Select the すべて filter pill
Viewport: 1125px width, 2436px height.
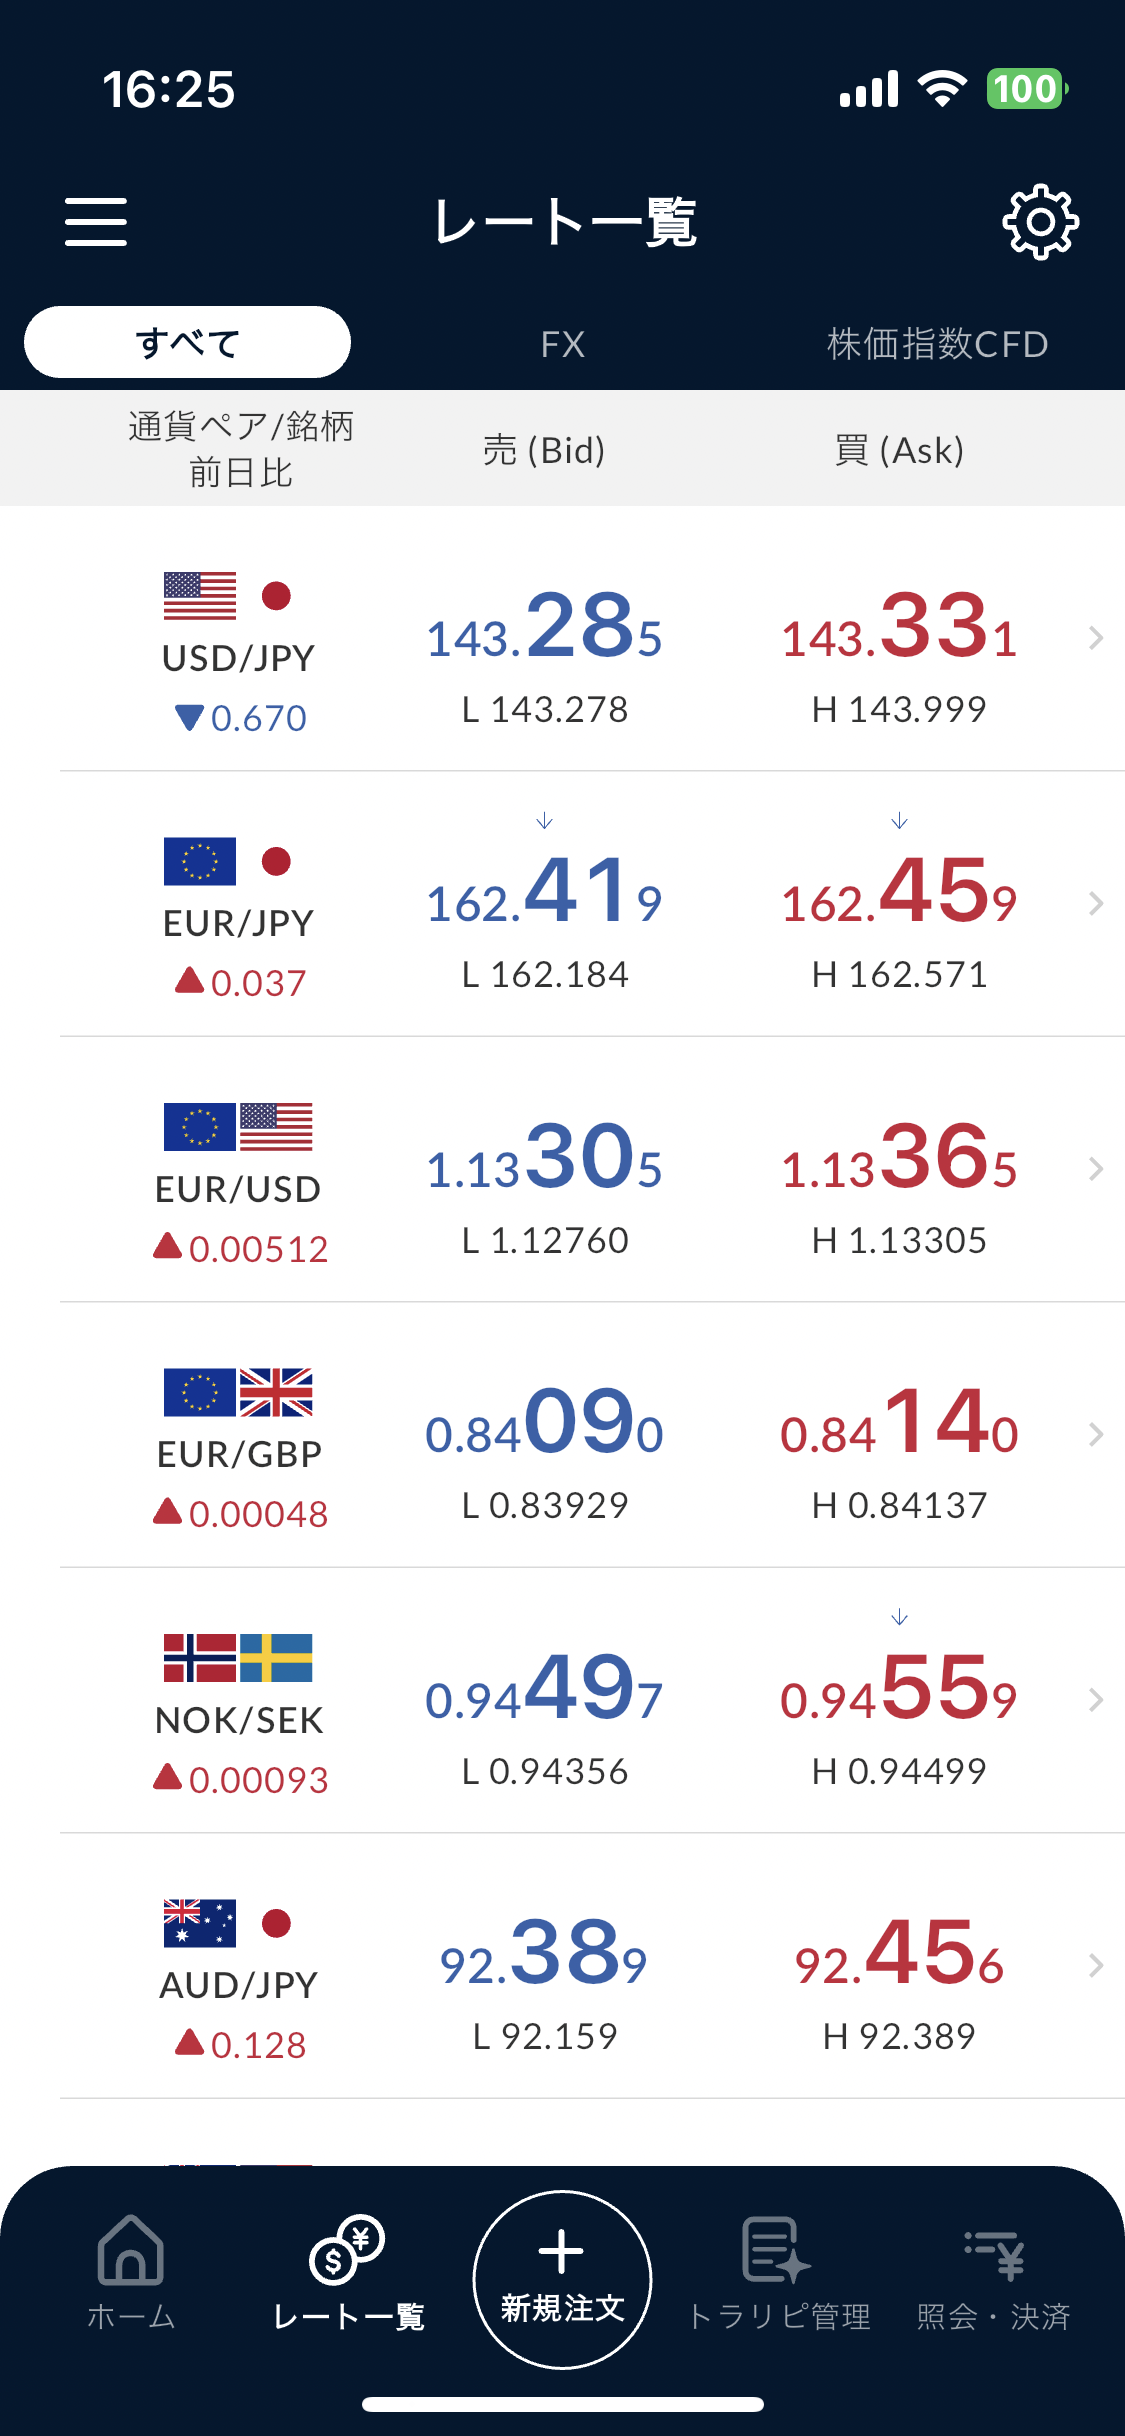pyautogui.click(x=187, y=342)
